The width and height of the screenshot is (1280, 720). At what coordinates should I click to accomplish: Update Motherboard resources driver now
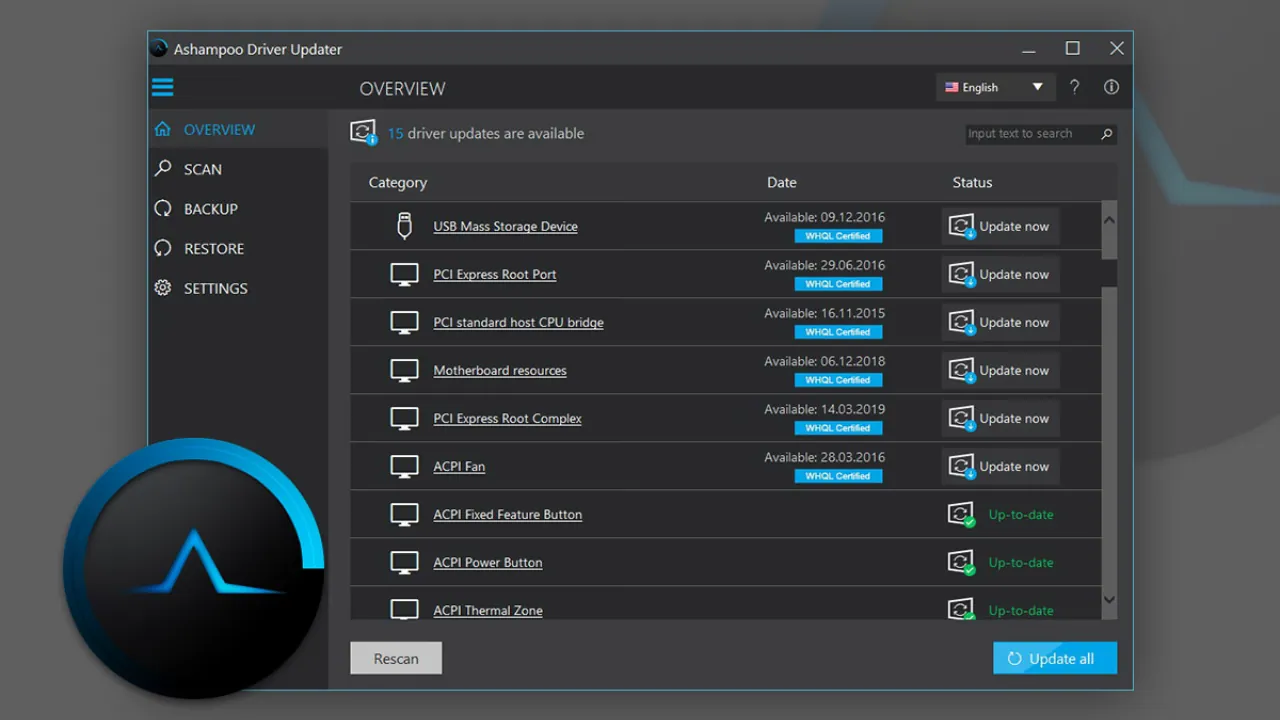tap(1000, 370)
